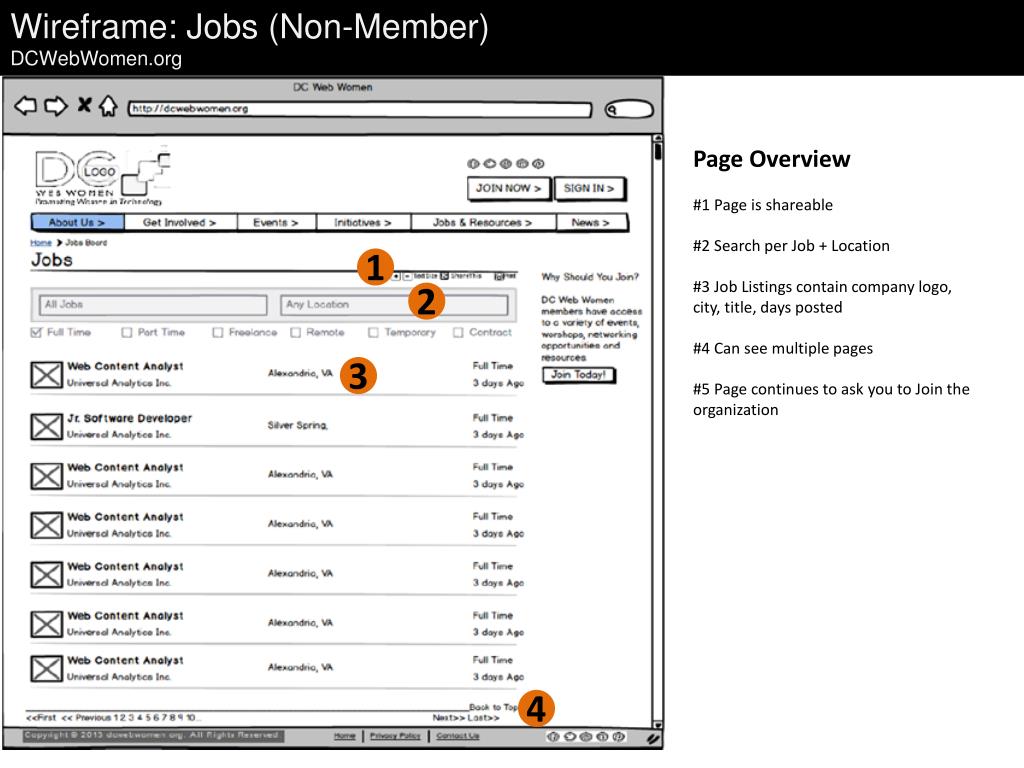Viewport: 1024px width, 768px height.
Task: Click the scrollbar up arrow
Action: tap(658, 138)
